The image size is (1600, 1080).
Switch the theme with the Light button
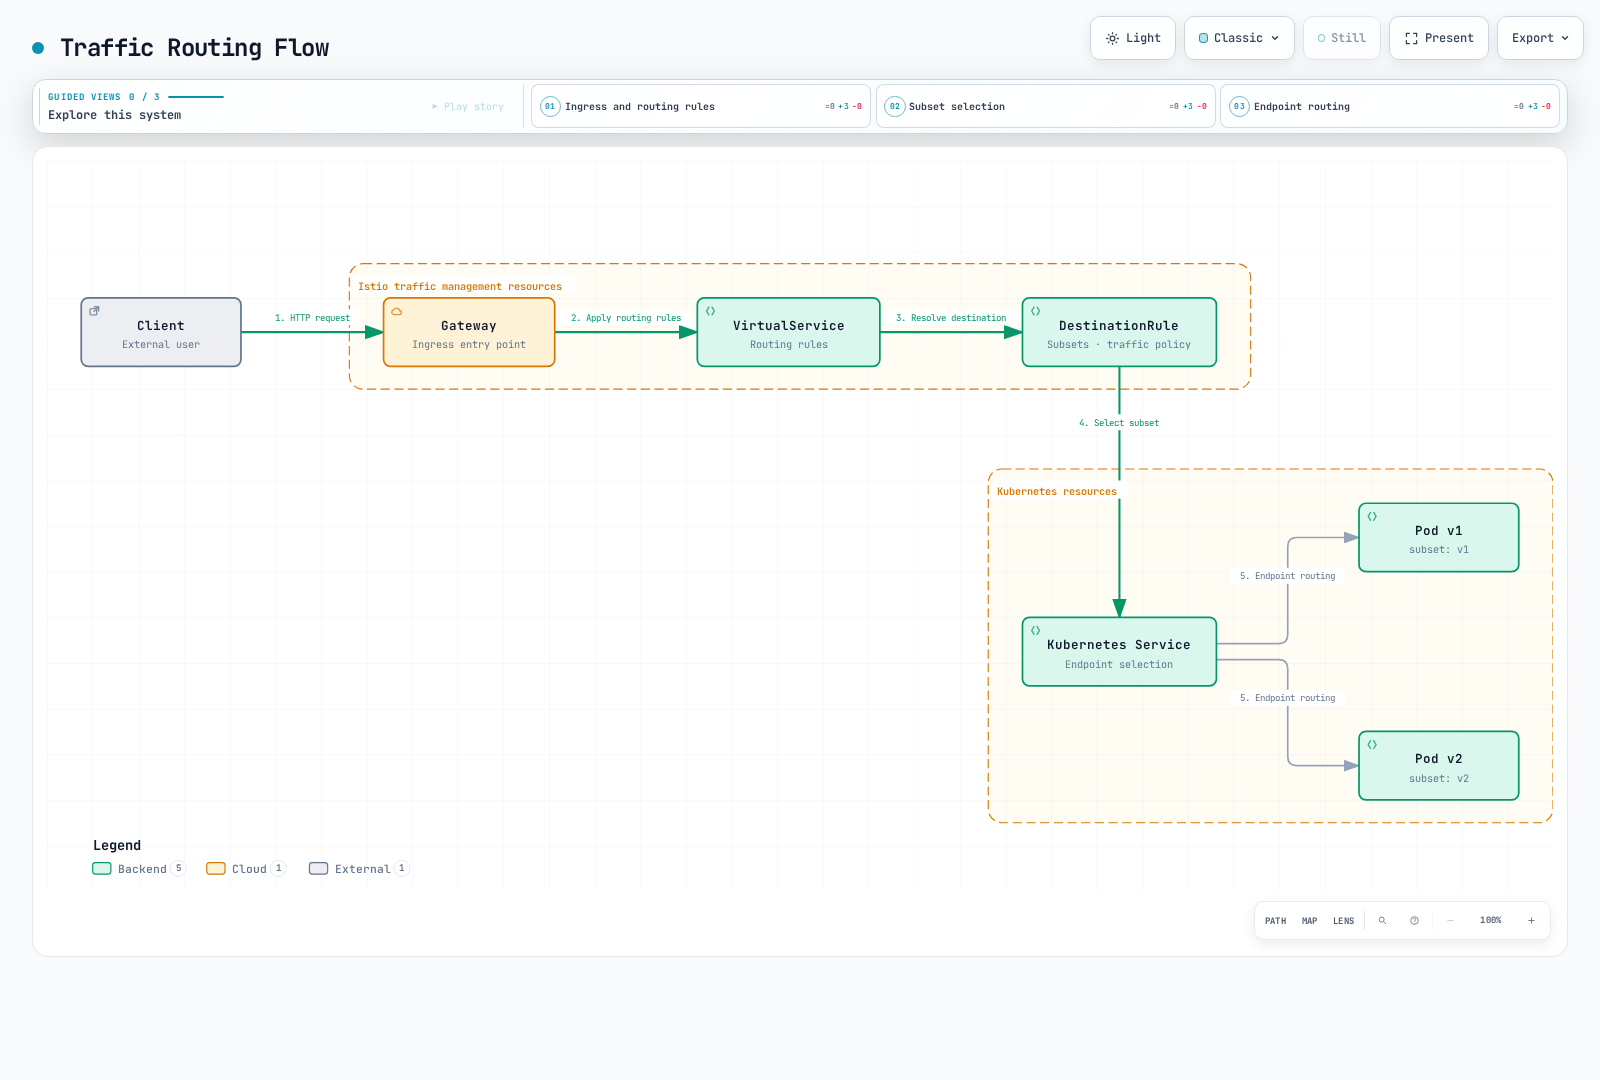[x=1133, y=38]
